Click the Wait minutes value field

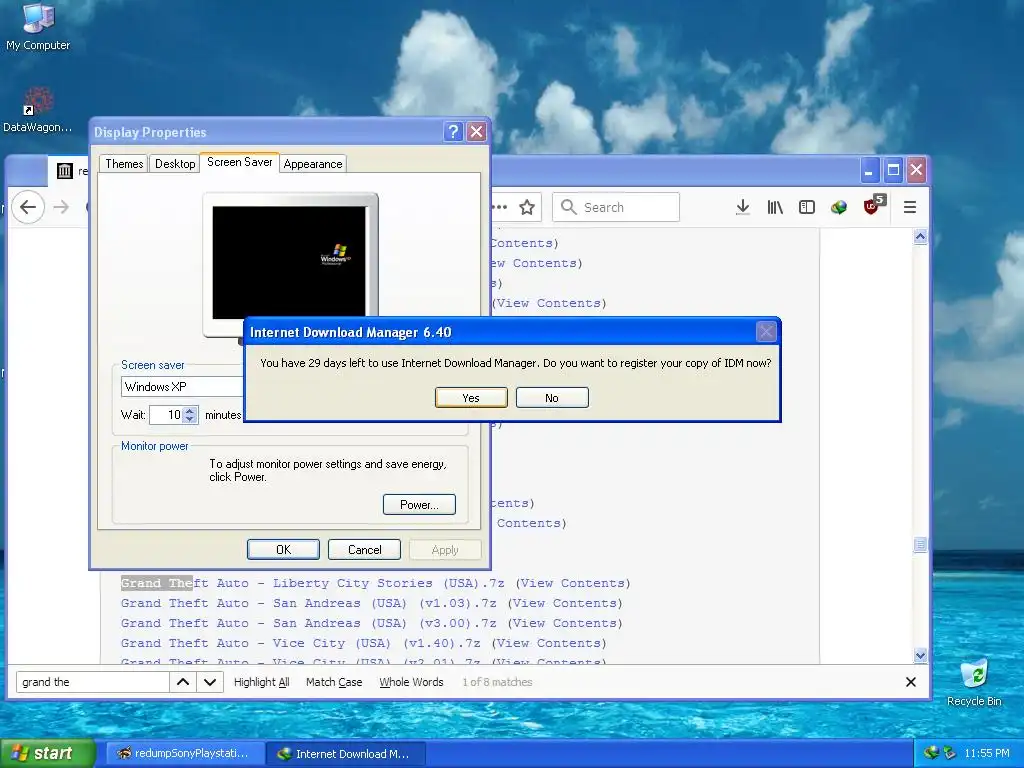(167, 415)
